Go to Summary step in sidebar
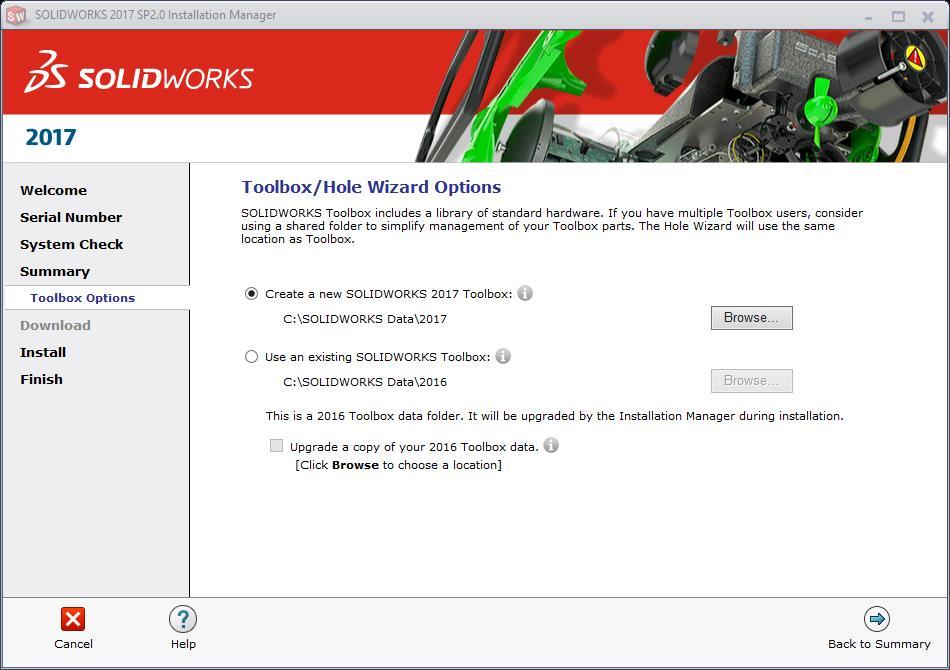The width and height of the screenshot is (950, 670). pyautogui.click(x=55, y=271)
